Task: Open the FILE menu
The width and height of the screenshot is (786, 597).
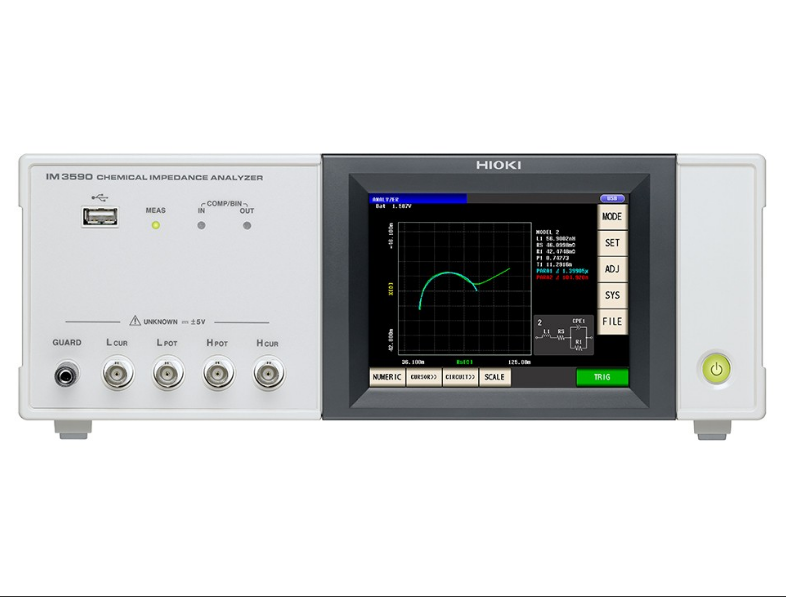Action: pyautogui.click(x=612, y=322)
